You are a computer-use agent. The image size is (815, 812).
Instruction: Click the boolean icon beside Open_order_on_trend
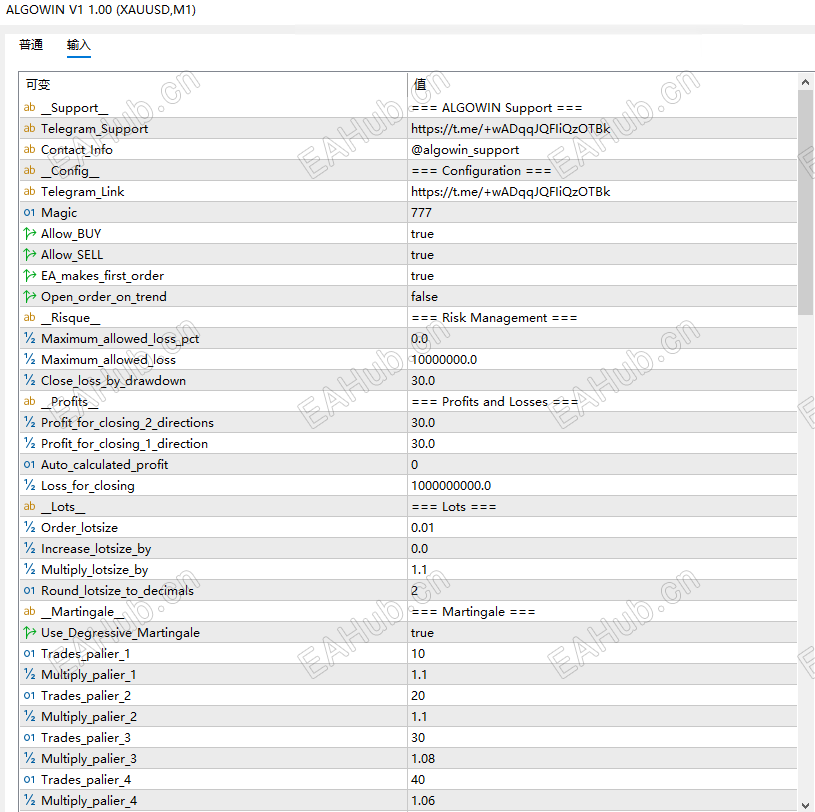30,297
